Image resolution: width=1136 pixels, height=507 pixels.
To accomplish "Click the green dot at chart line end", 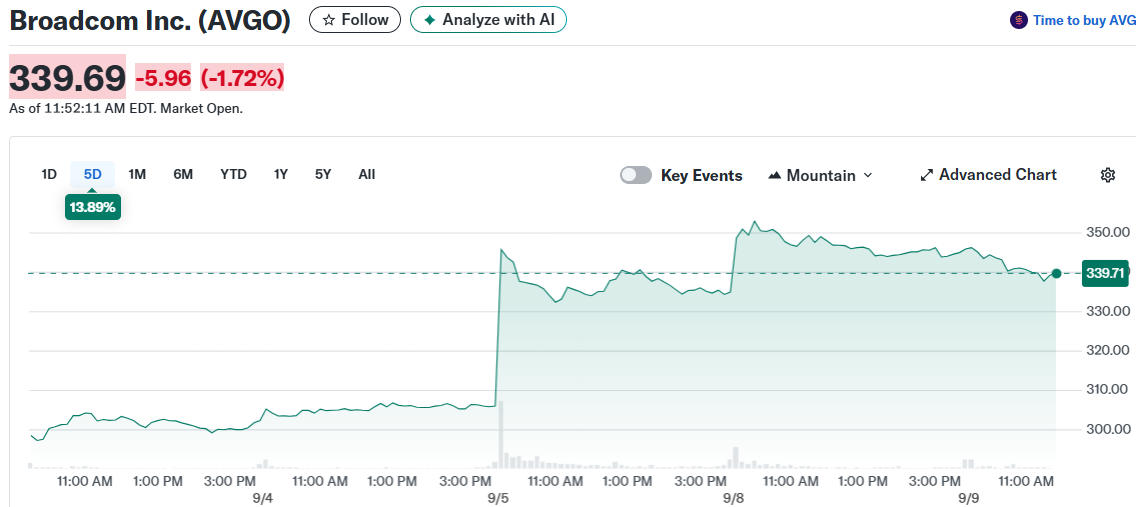I will pos(1056,273).
